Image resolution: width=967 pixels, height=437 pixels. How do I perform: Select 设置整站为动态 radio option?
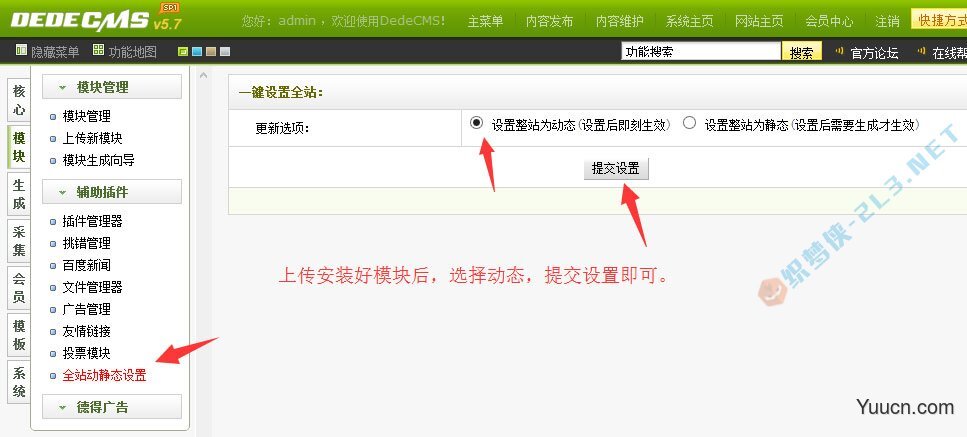tap(475, 123)
